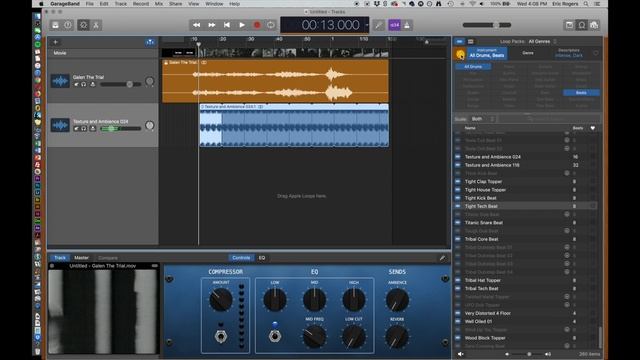The width and height of the screenshot is (640, 360).
Task: Select the Descriptors filter tab
Action: tap(569, 53)
